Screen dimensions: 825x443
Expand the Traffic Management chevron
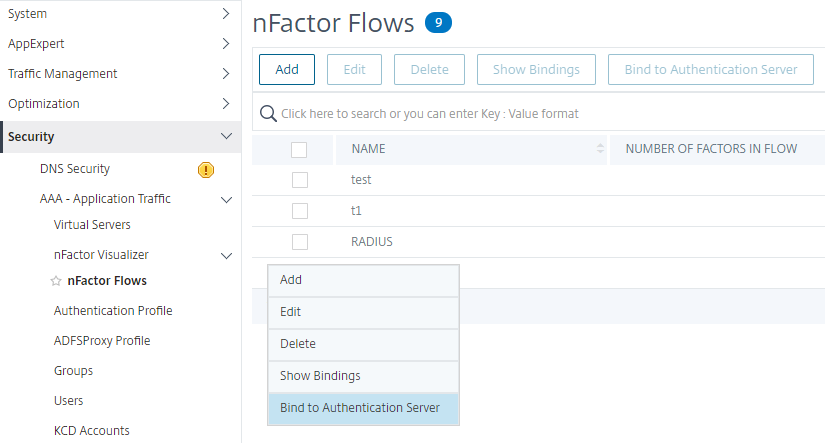point(226,74)
